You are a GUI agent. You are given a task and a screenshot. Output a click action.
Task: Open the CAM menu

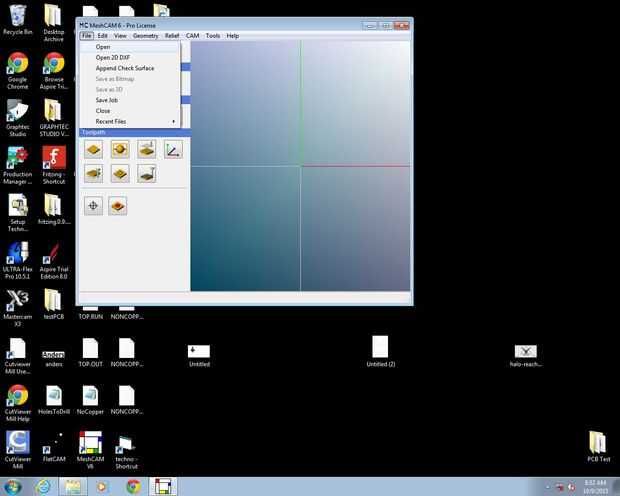coord(193,36)
